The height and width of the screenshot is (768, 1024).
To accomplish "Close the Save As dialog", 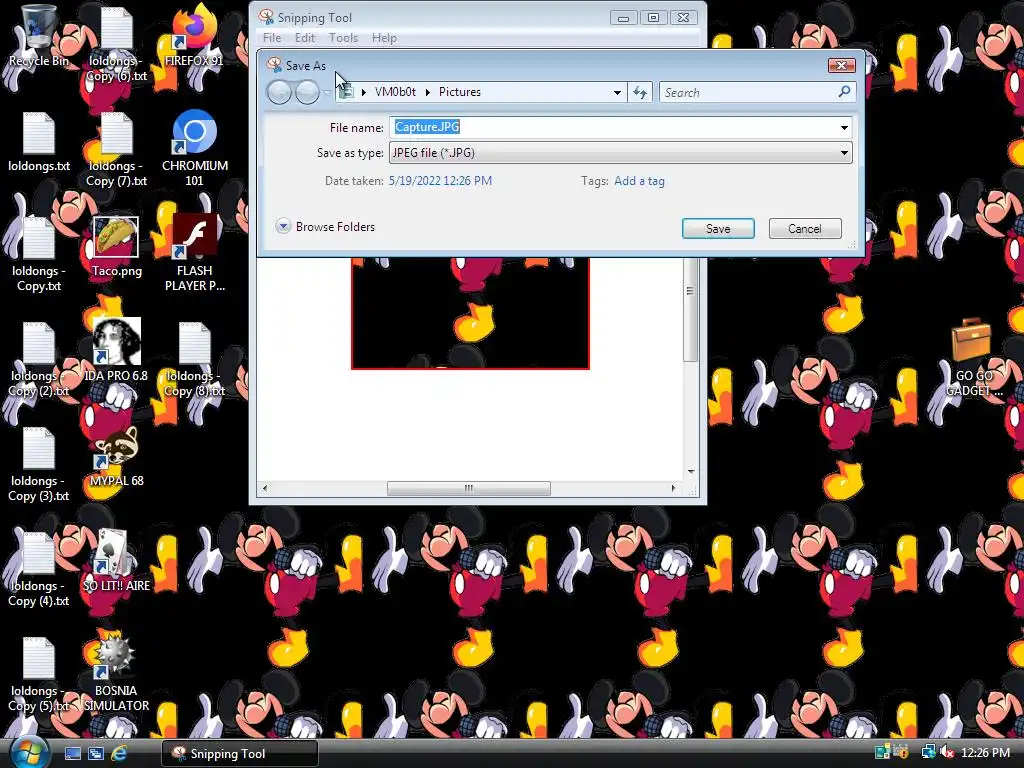I will [x=841, y=65].
